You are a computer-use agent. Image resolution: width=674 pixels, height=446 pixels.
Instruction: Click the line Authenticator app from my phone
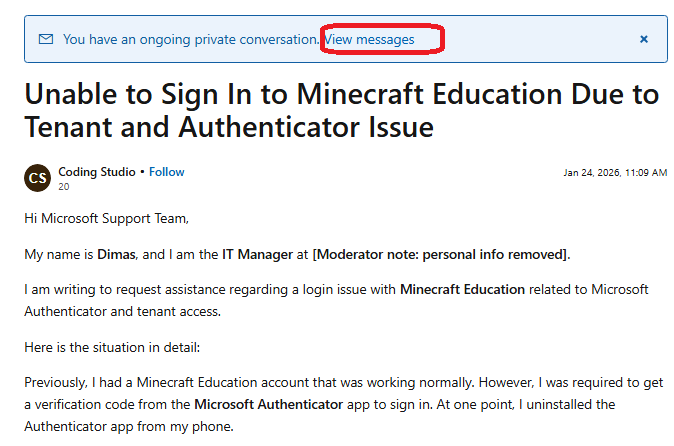click(x=129, y=426)
